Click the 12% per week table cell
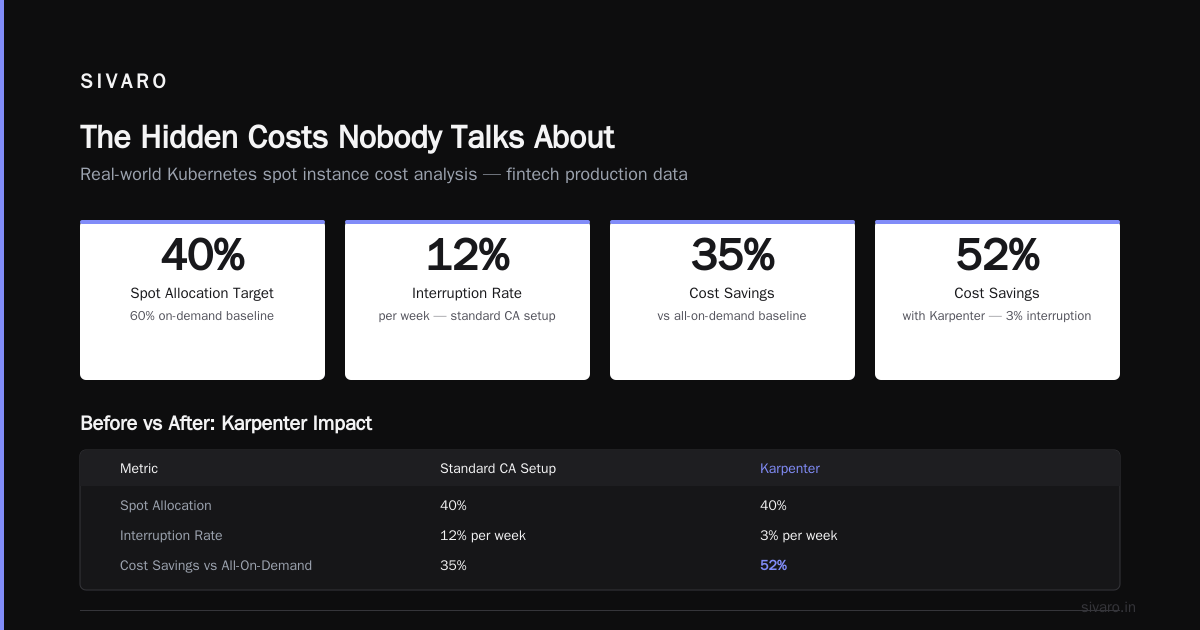This screenshot has height=630, width=1200. pos(483,535)
